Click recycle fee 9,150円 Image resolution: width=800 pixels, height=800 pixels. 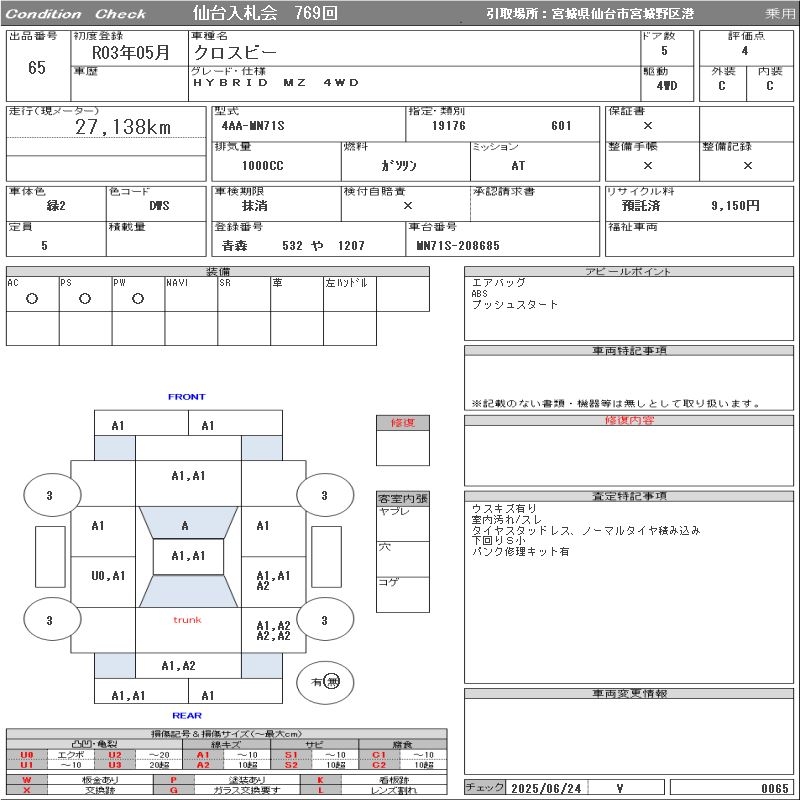pos(735,206)
